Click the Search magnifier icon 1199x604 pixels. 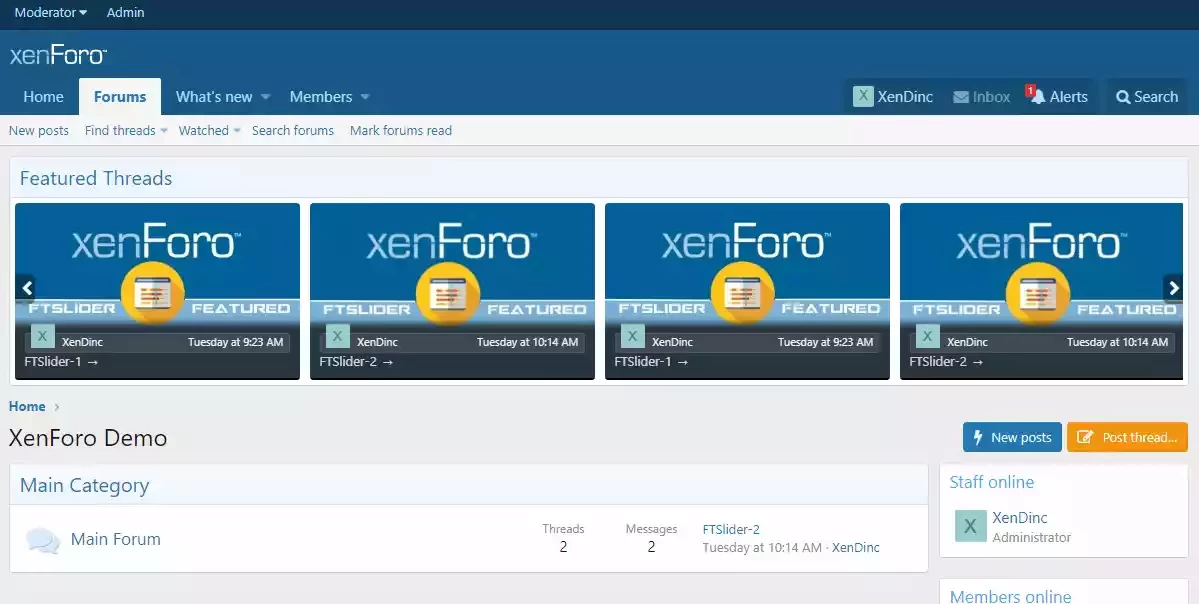click(1123, 97)
